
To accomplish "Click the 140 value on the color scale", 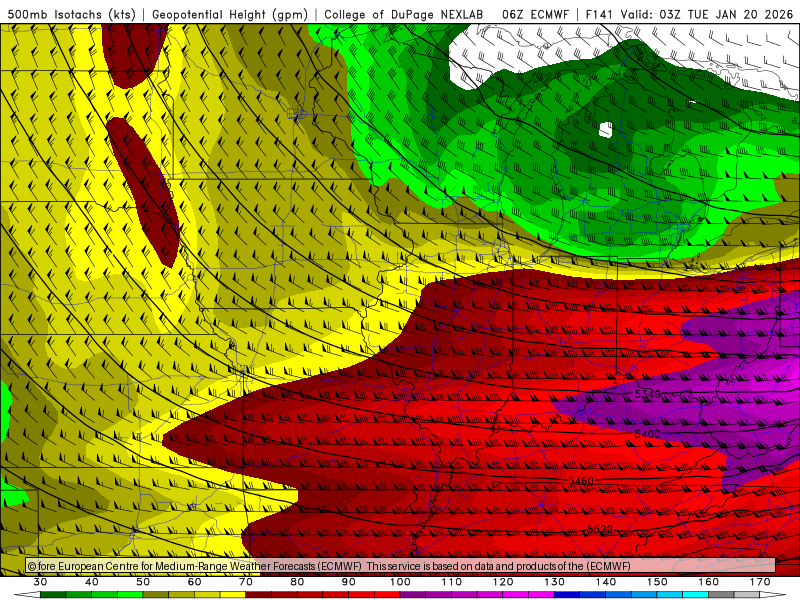I will click(606, 582).
